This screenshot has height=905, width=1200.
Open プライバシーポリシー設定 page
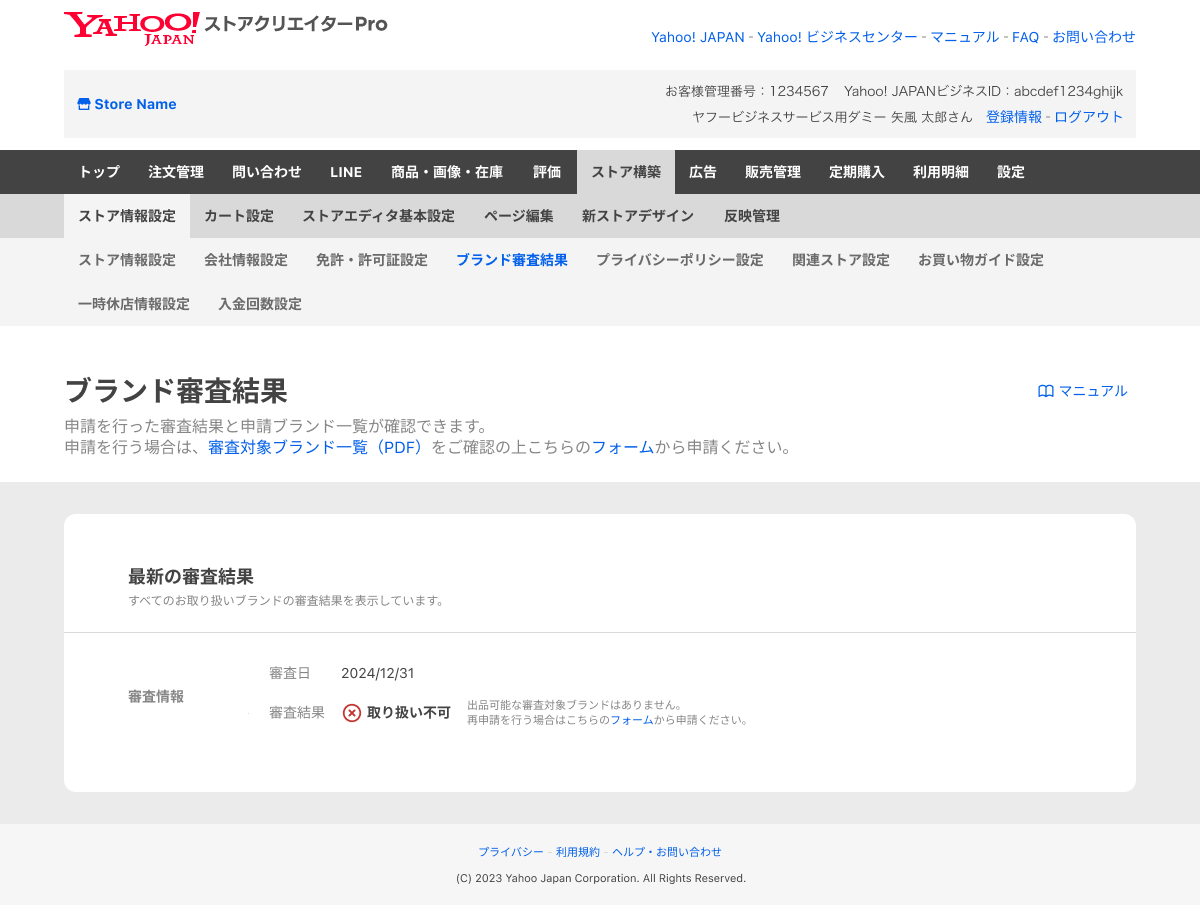pos(680,260)
